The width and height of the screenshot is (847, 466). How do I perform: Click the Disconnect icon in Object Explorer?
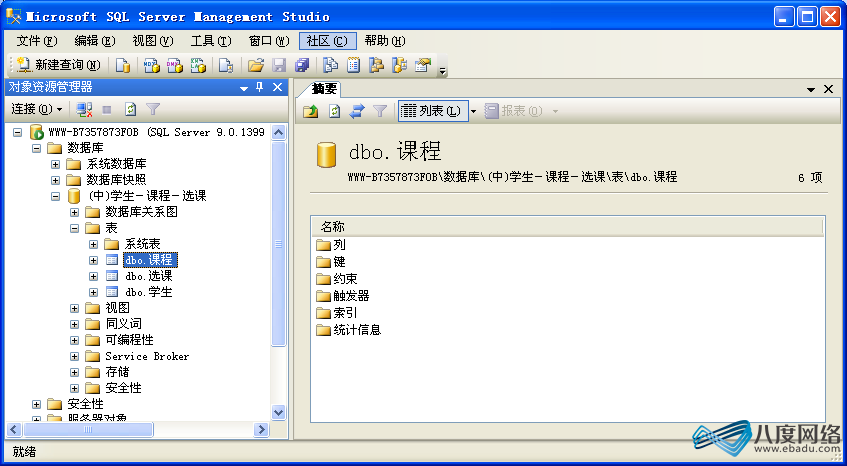tap(84, 110)
